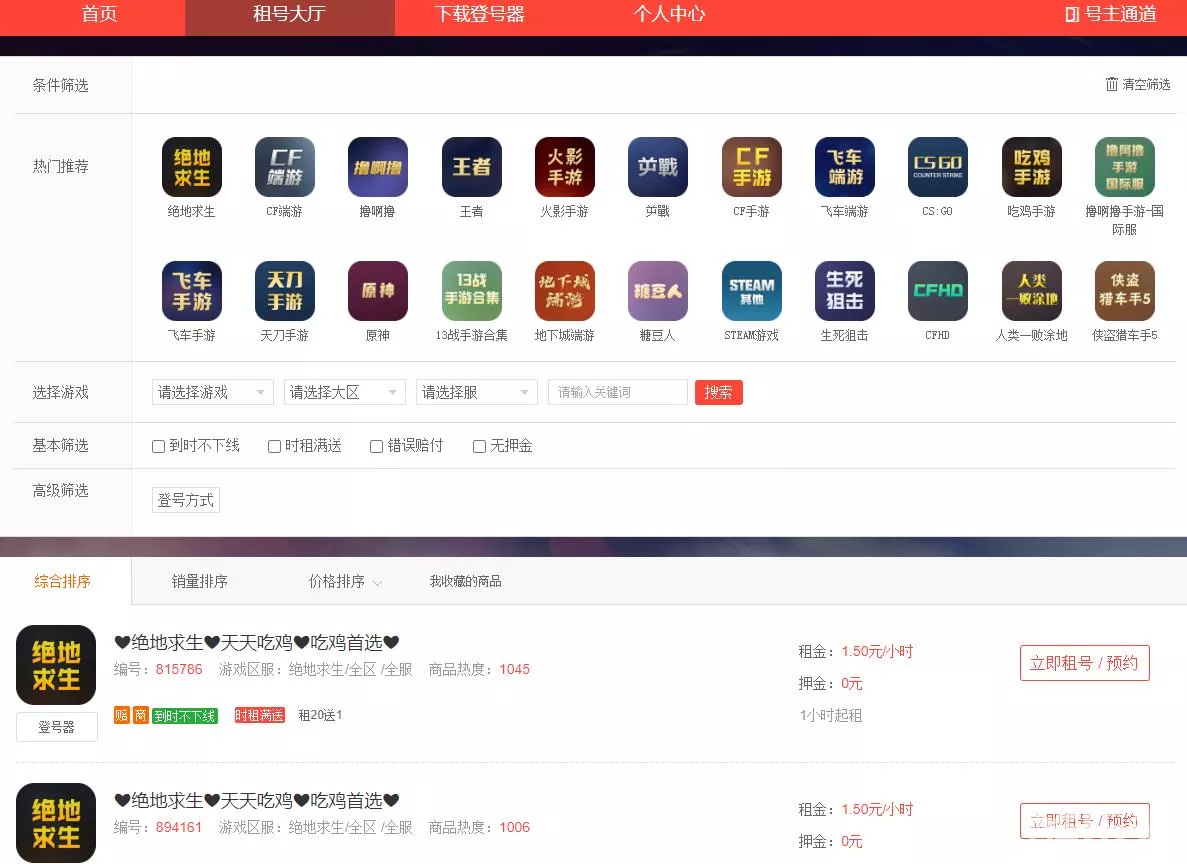Open the CS:GO category icon
The width and height of the screenshot is (1187, 864).
[936, 167]
